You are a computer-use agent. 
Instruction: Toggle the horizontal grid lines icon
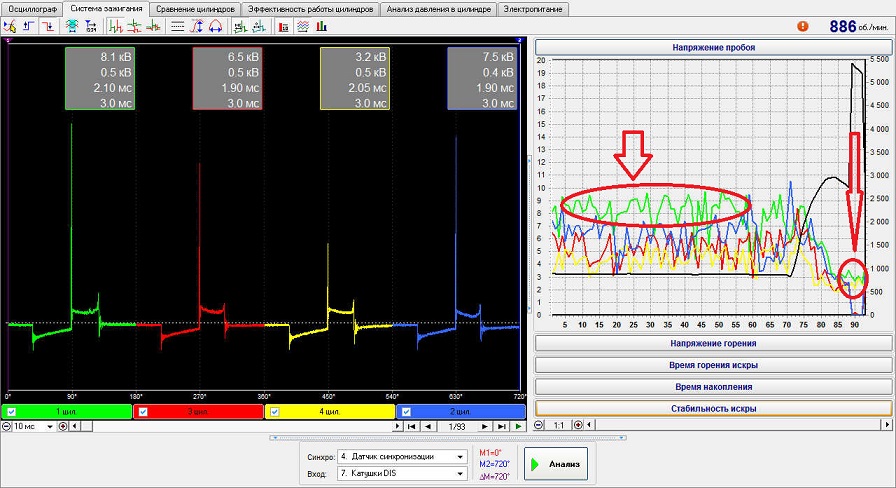(x=178, y=26)
